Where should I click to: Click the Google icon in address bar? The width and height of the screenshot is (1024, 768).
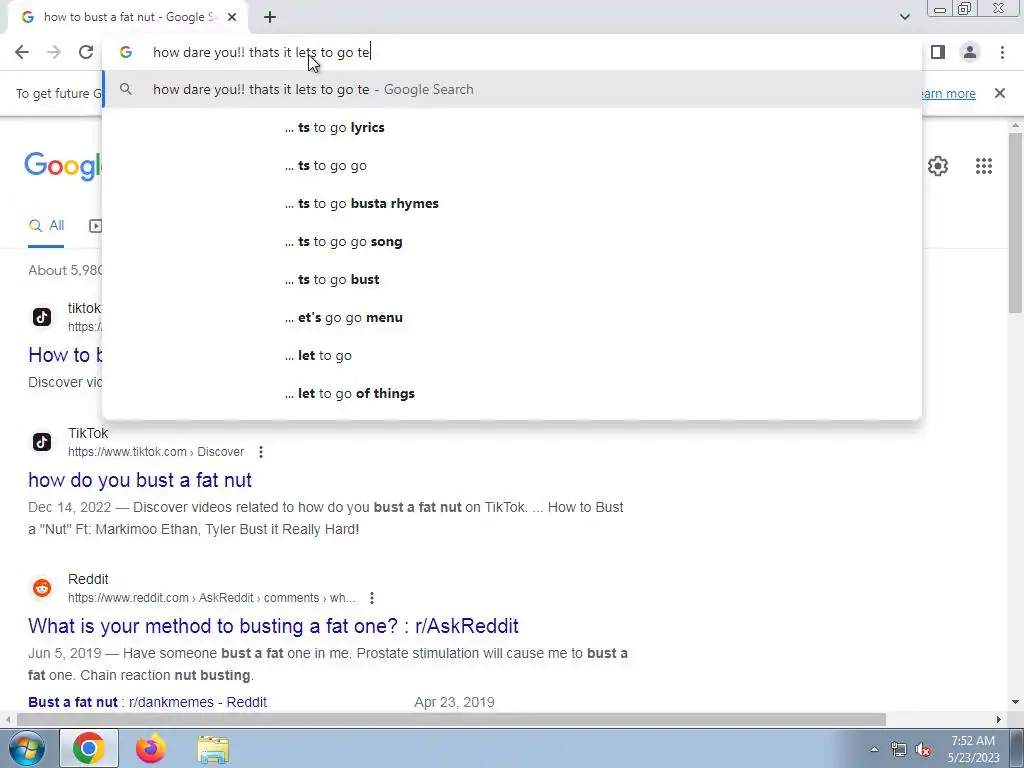tap(126, 52)
